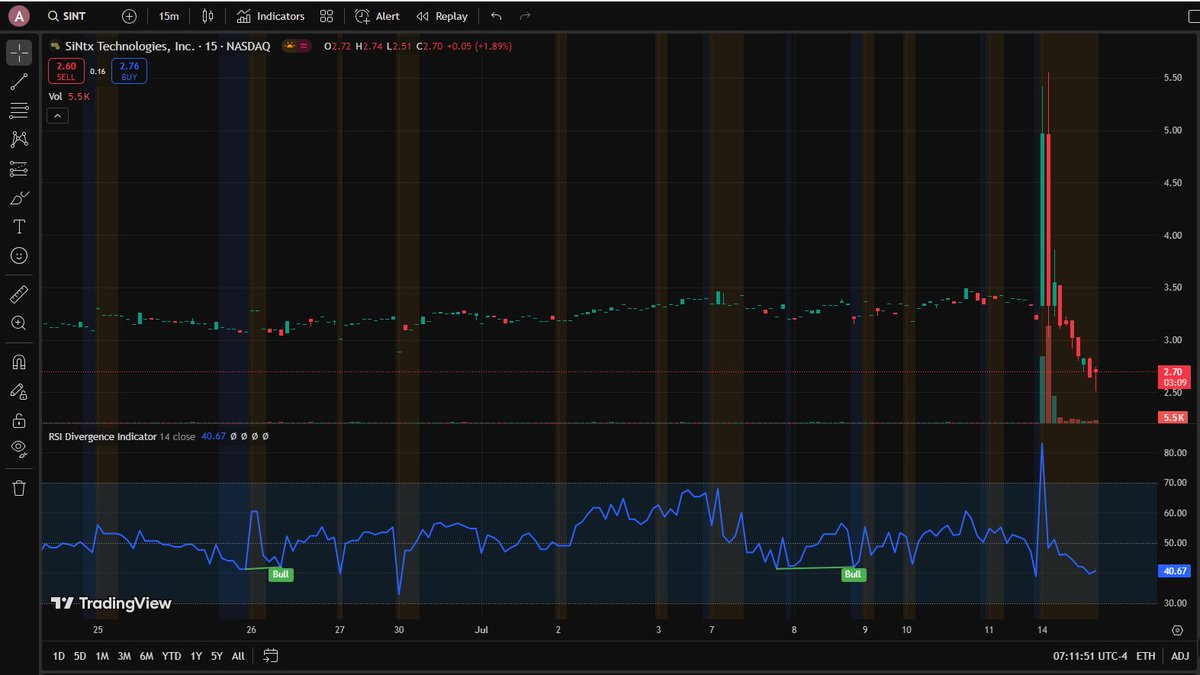The width and height of the screenshot is (1200, 675).
Task: Click the 5.5K volume axis label
Action: click(x=1174, y=417)
